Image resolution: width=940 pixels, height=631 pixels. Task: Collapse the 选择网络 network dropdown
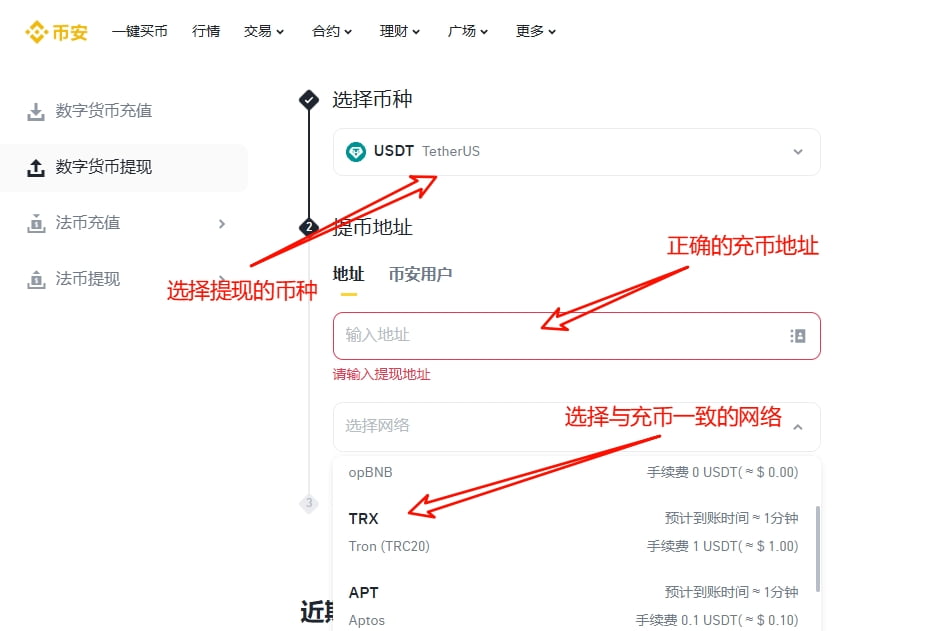pyautogui.click(x=797, y=427)
